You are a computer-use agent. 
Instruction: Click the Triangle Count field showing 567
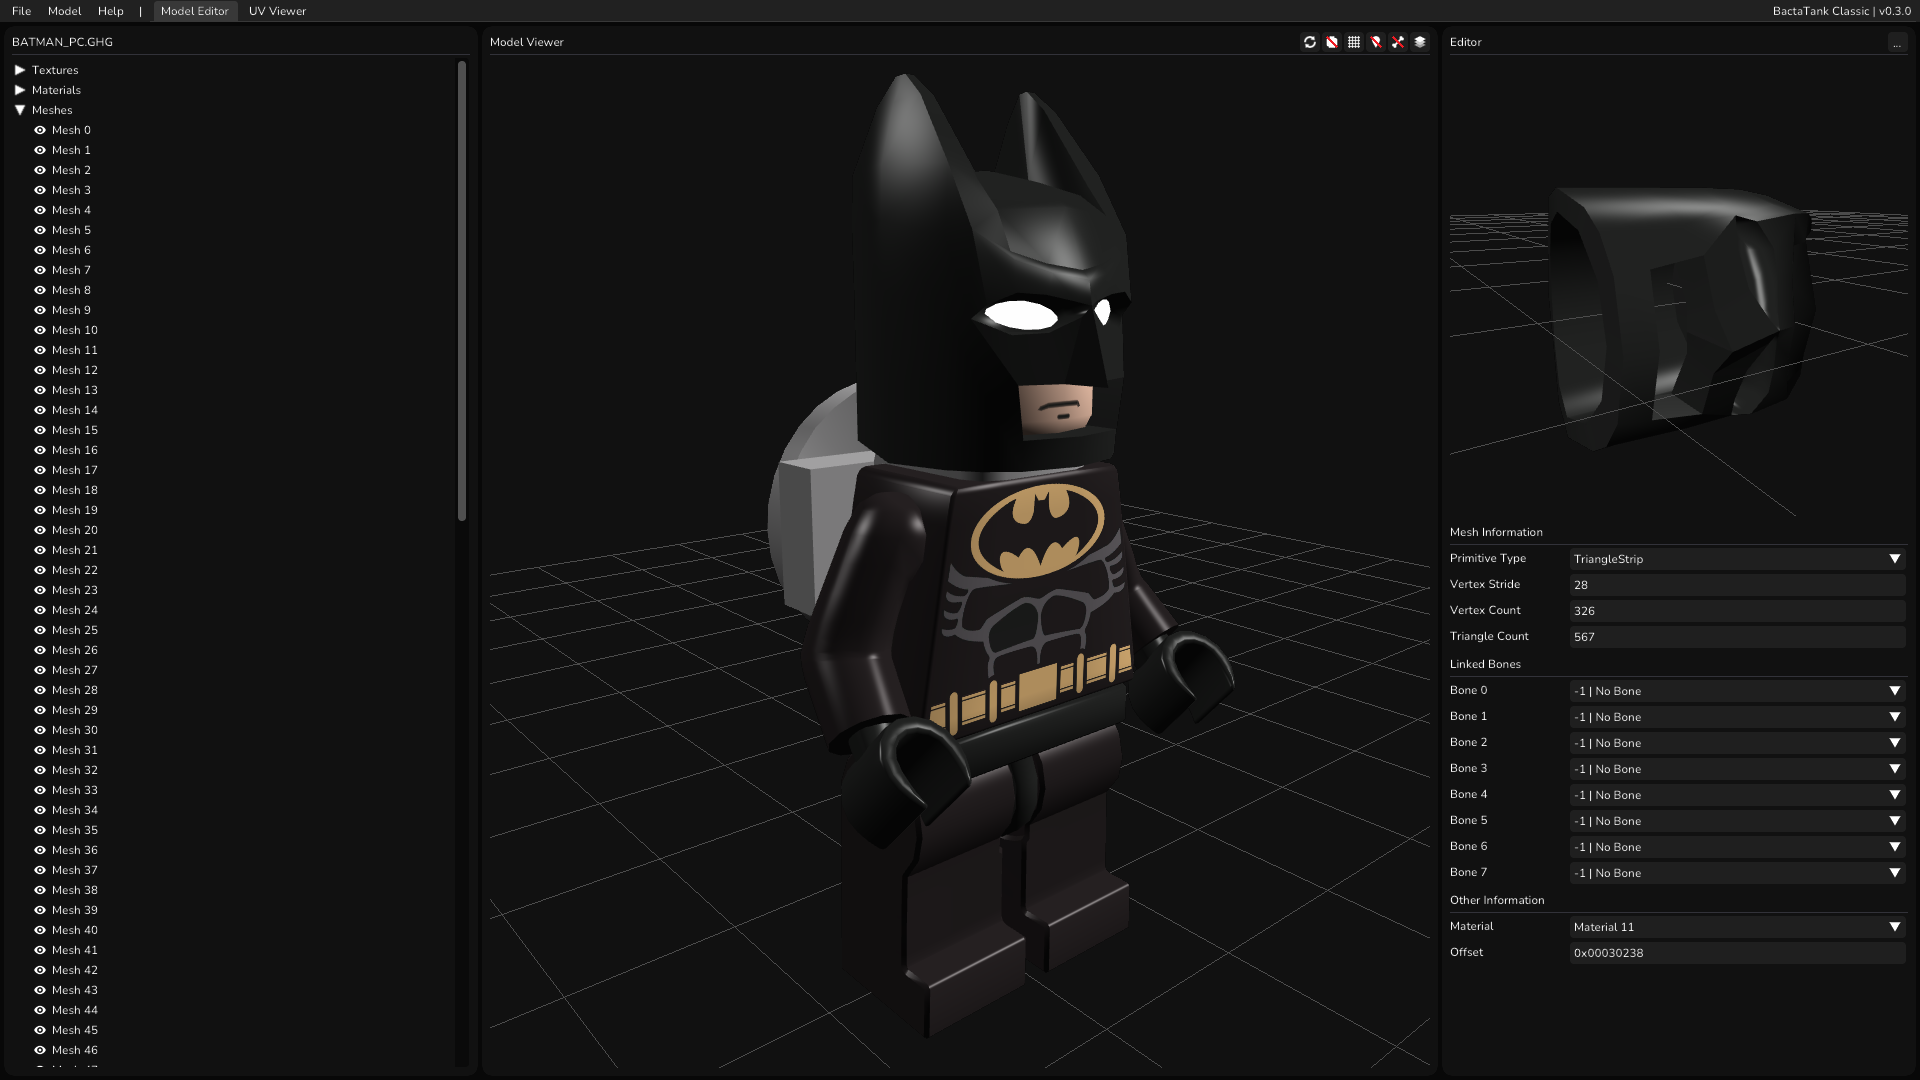point(1737,637)
